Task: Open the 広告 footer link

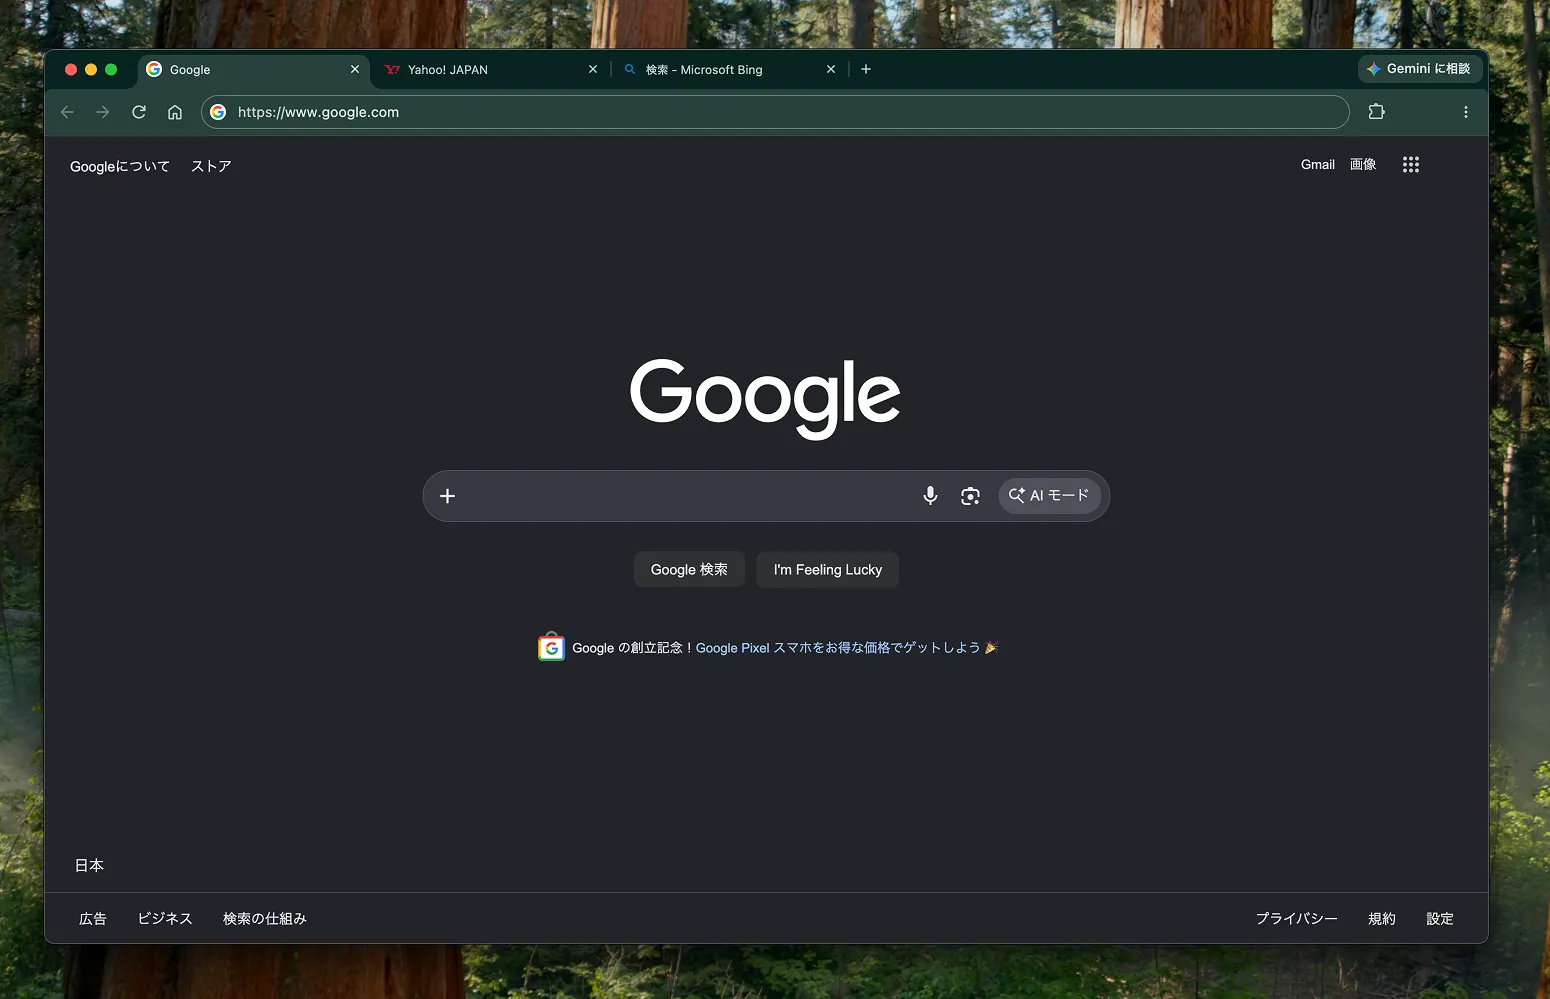Action: tap(93, 919)
